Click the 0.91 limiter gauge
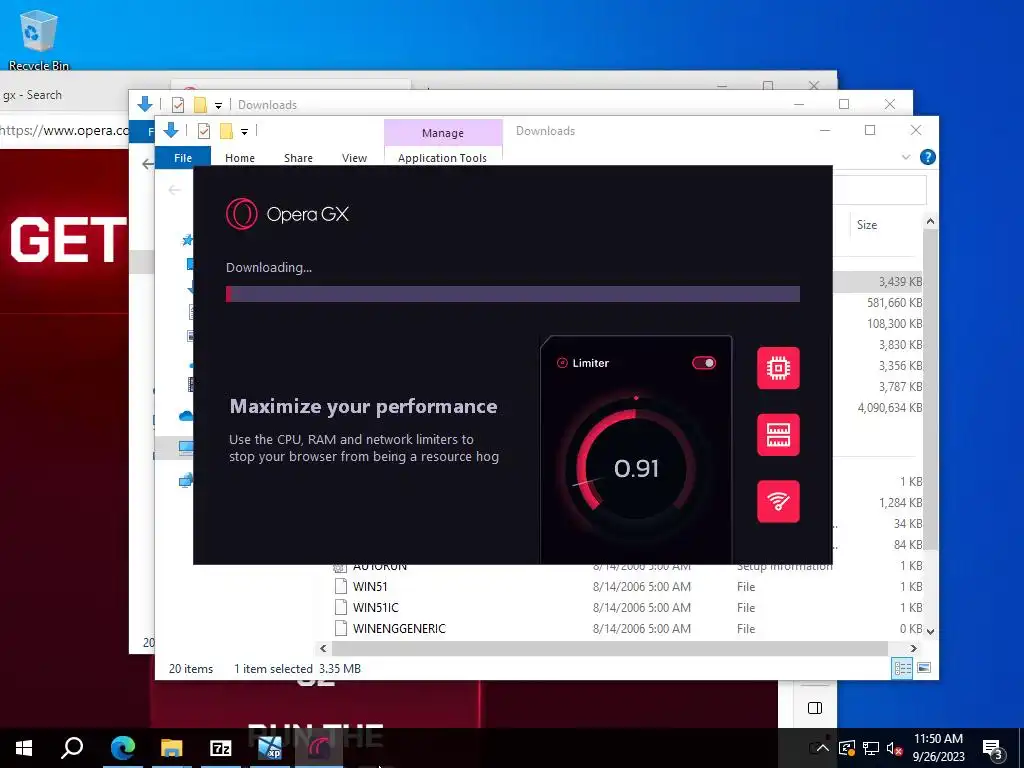 tap(636, 468)
